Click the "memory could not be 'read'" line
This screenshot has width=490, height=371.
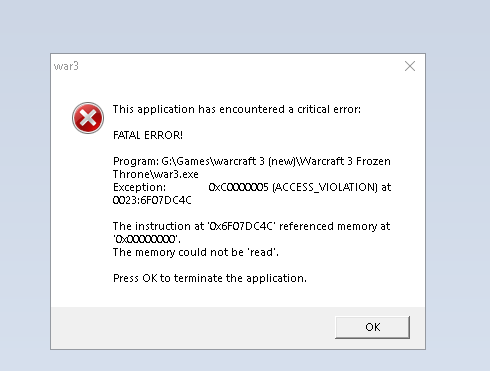point(196,252)
